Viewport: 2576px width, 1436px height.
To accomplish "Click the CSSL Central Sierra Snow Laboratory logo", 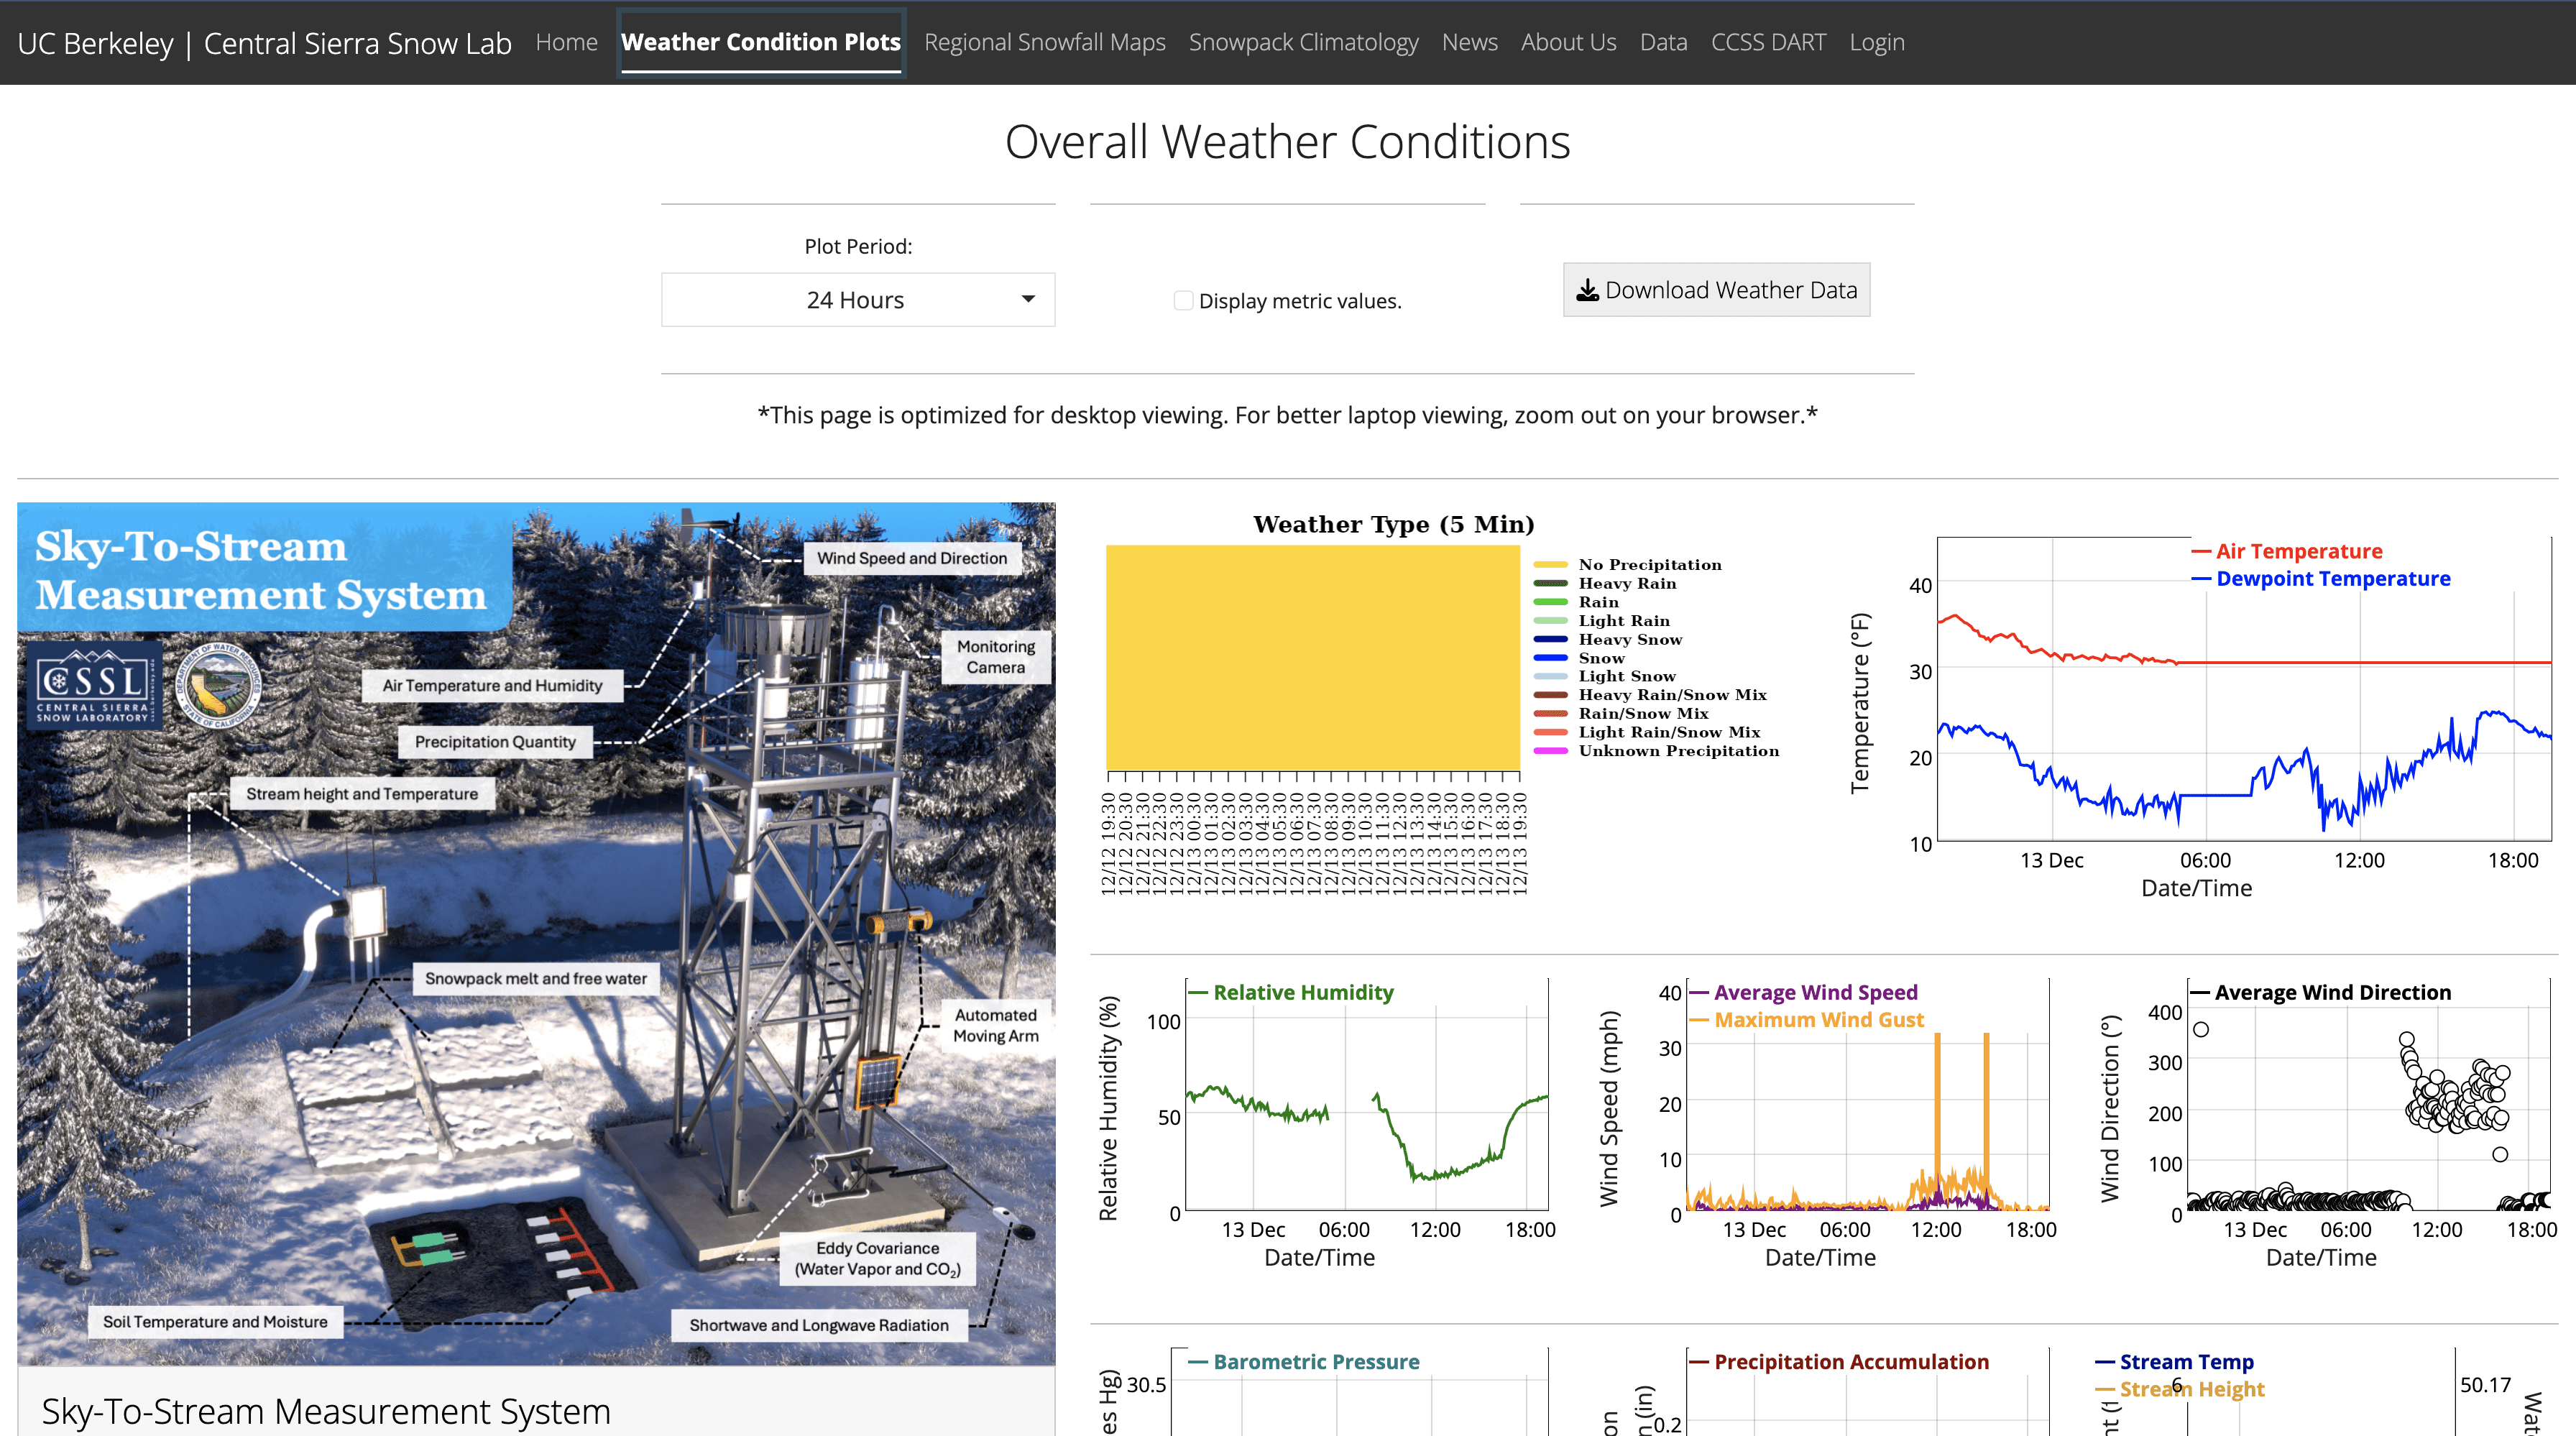I will pyautogui.click(x=94, y=686).
